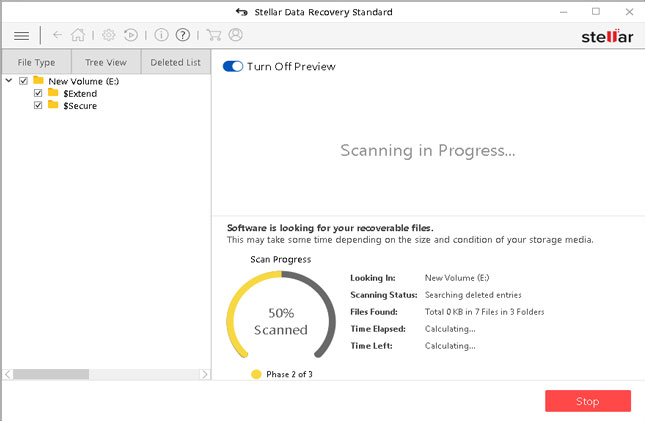
Task: Click the '50% Scanned' text
Action: pyautogui.click(x=281, y=321)
